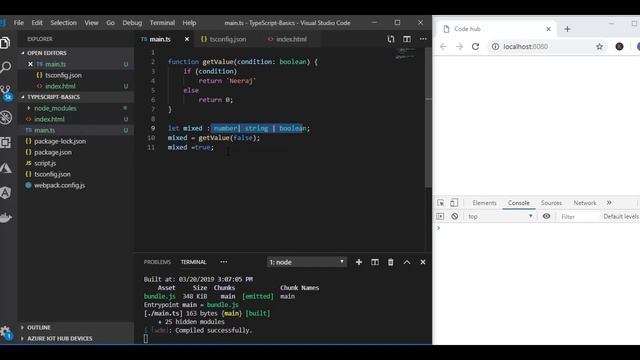Click the code minimap in the editor

click(405, 53)
